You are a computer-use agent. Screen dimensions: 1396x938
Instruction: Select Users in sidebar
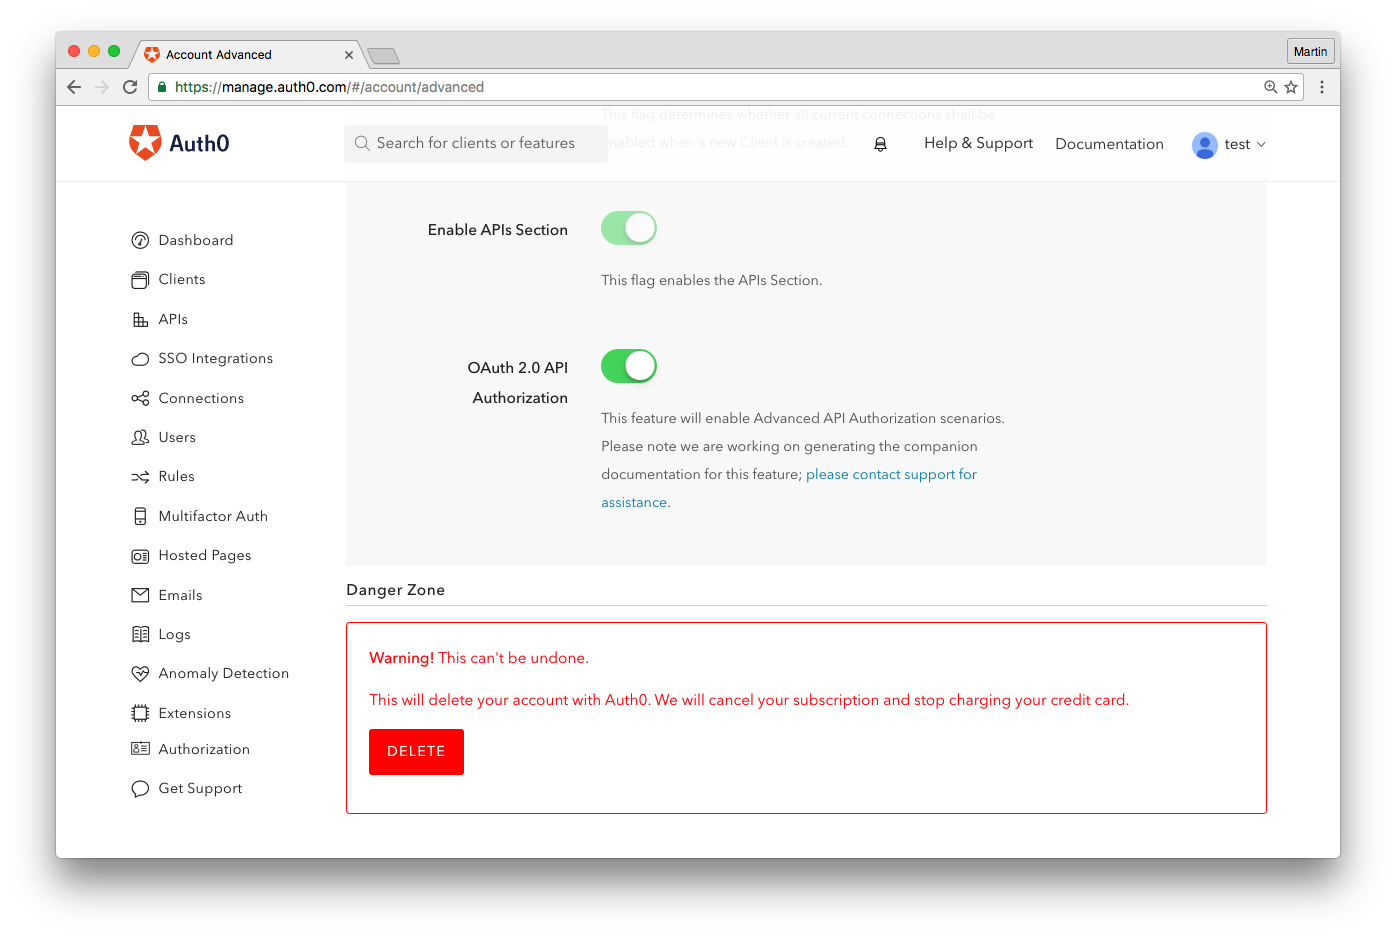coord(177,437)
